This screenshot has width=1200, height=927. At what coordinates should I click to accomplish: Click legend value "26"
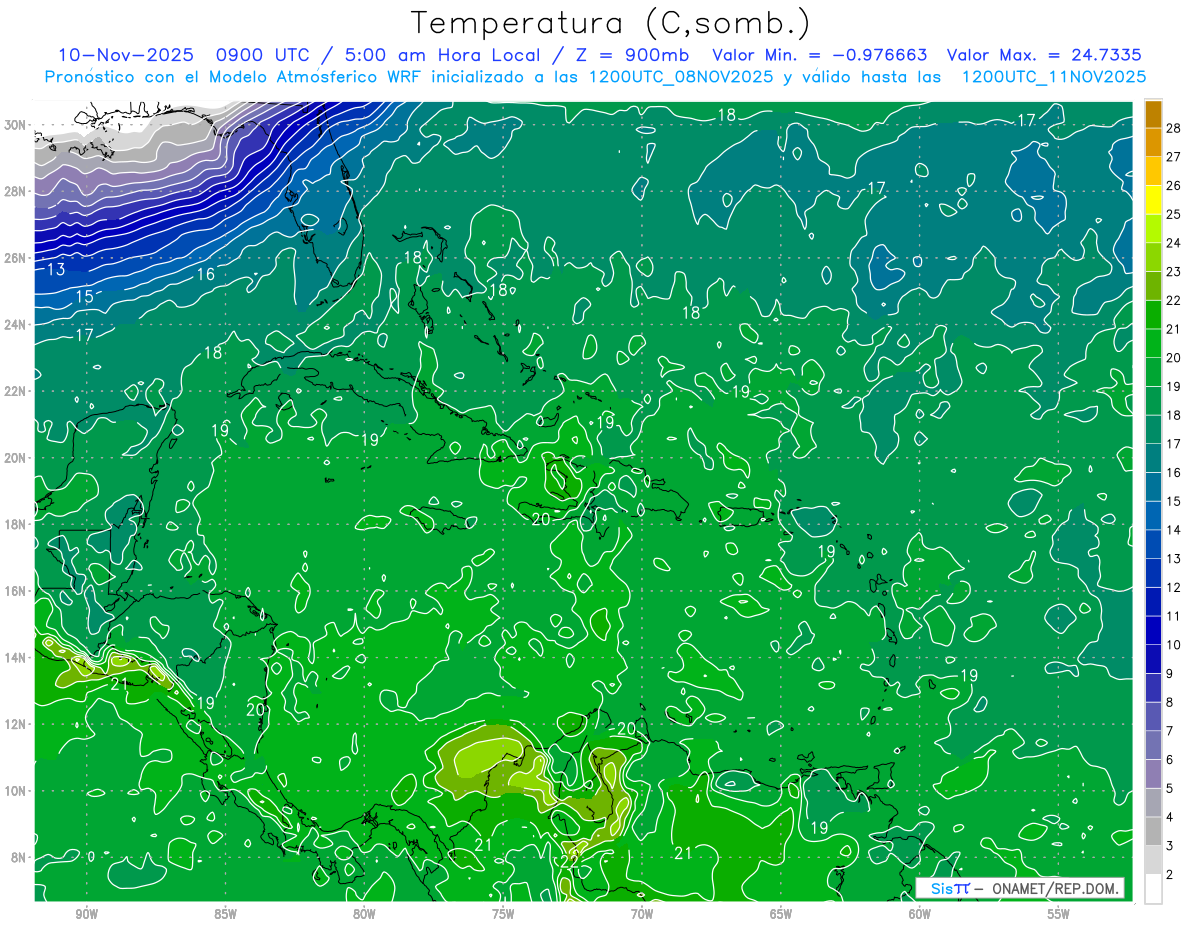1174,185
